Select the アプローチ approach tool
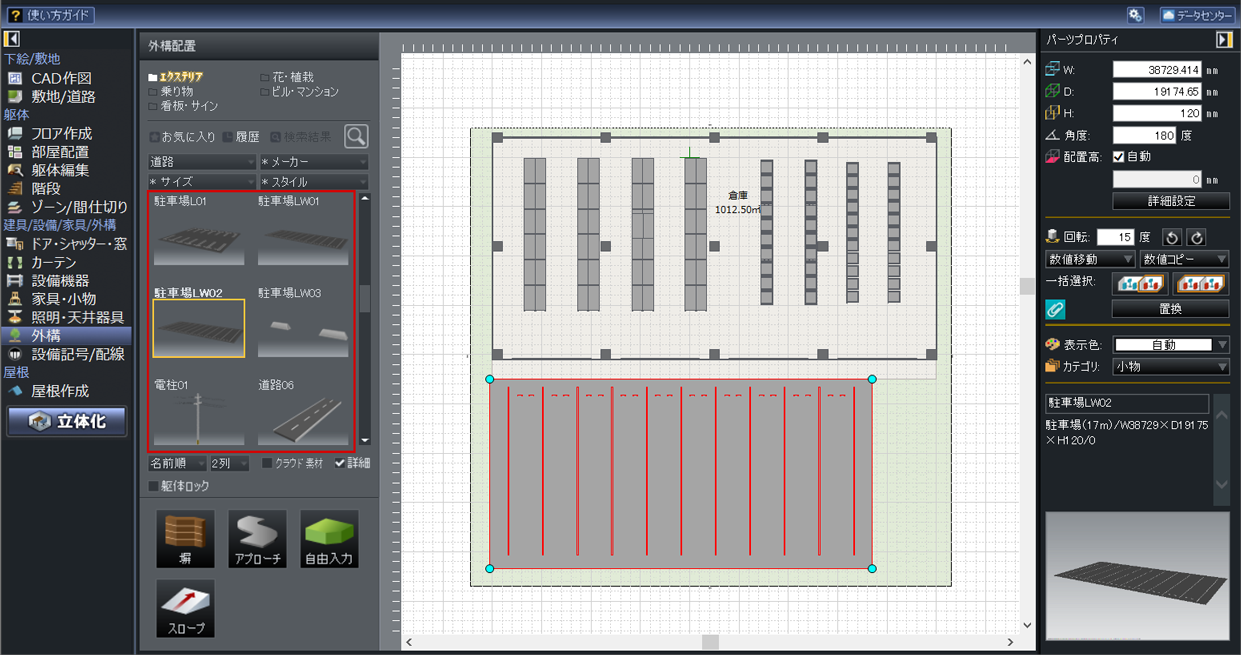The image size is (1241, 655). point(257,539)
